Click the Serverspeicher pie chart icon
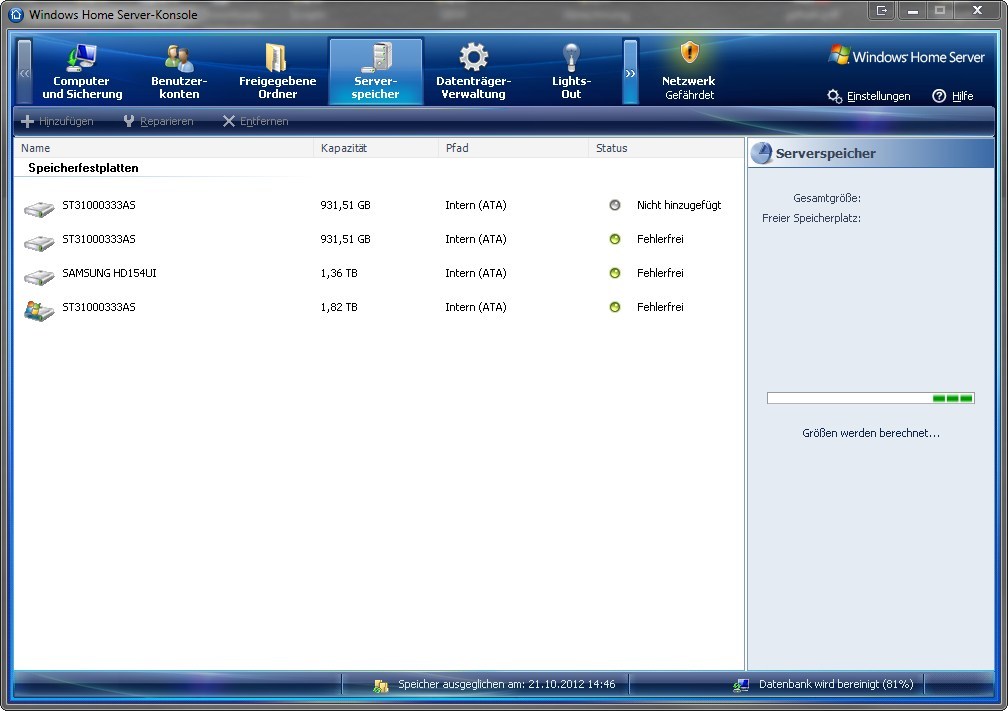The width and height of the screenshot is (1008, 711). click(x=761, y=153)
